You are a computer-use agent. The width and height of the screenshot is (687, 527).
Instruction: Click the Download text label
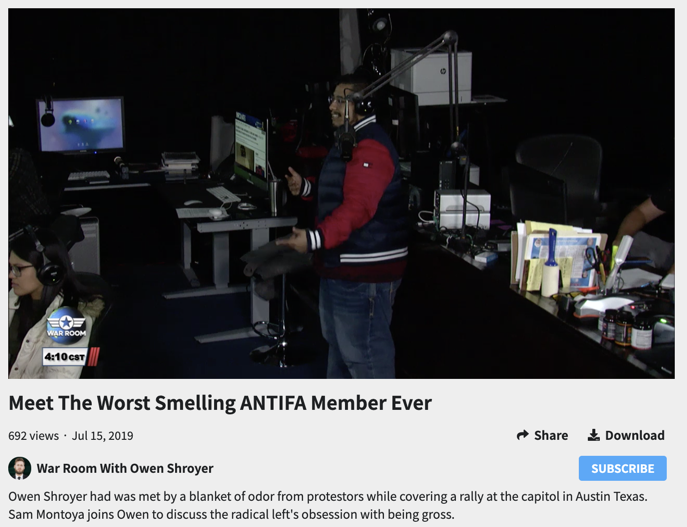[x=634, y=435]
